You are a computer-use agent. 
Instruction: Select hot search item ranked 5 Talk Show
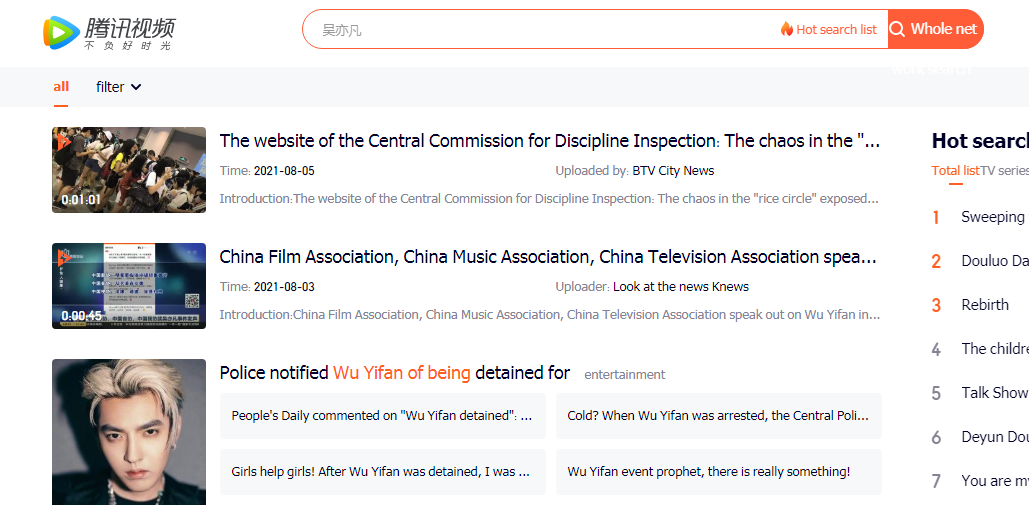(x=994, y=393)
